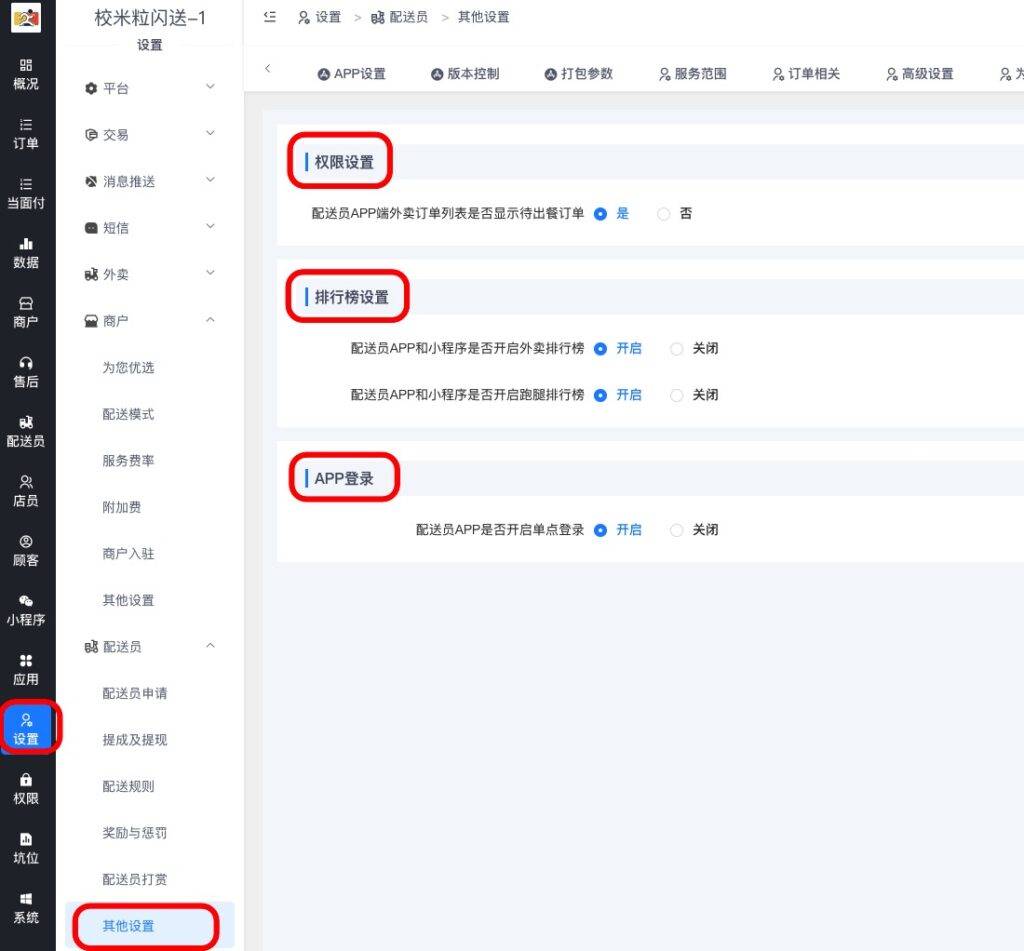Image resolution: width=1024 pixels, height=951 pixels.
Task: Set 外卖排行榜 takeout ranking to 关闭
Action: [677, 349]
